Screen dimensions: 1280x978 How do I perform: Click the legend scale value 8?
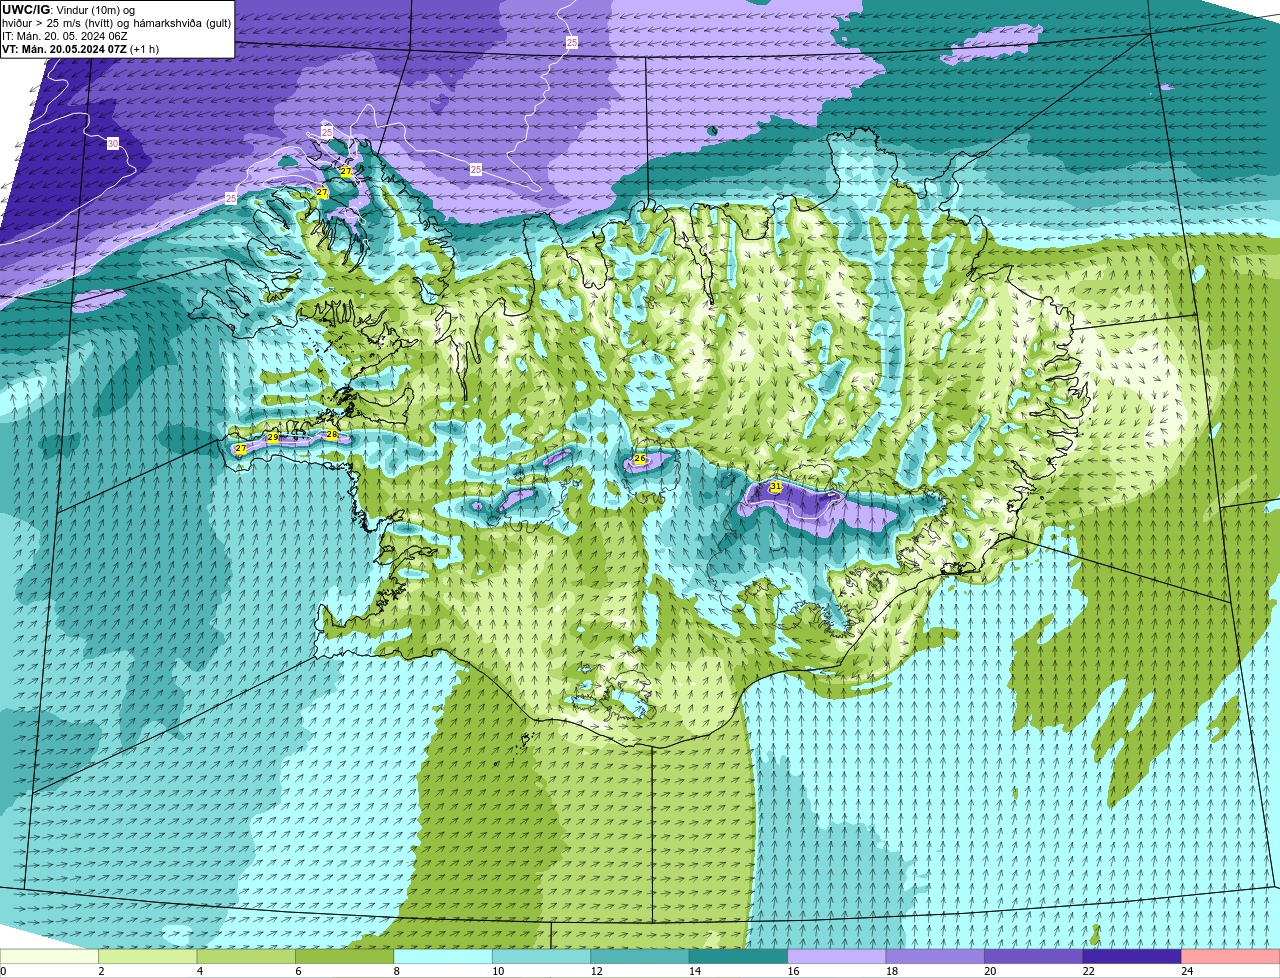pos(397,971)
